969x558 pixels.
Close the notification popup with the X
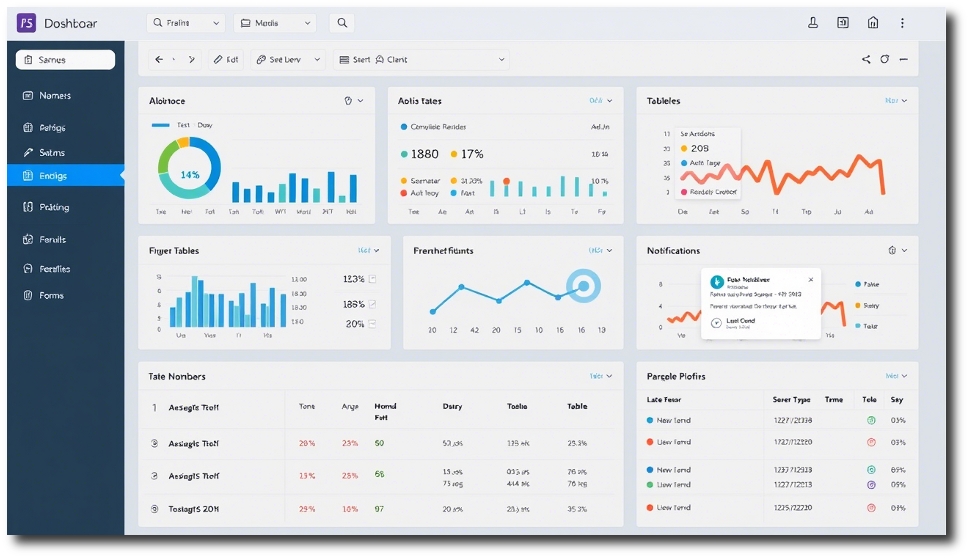(x=811, y=280)
